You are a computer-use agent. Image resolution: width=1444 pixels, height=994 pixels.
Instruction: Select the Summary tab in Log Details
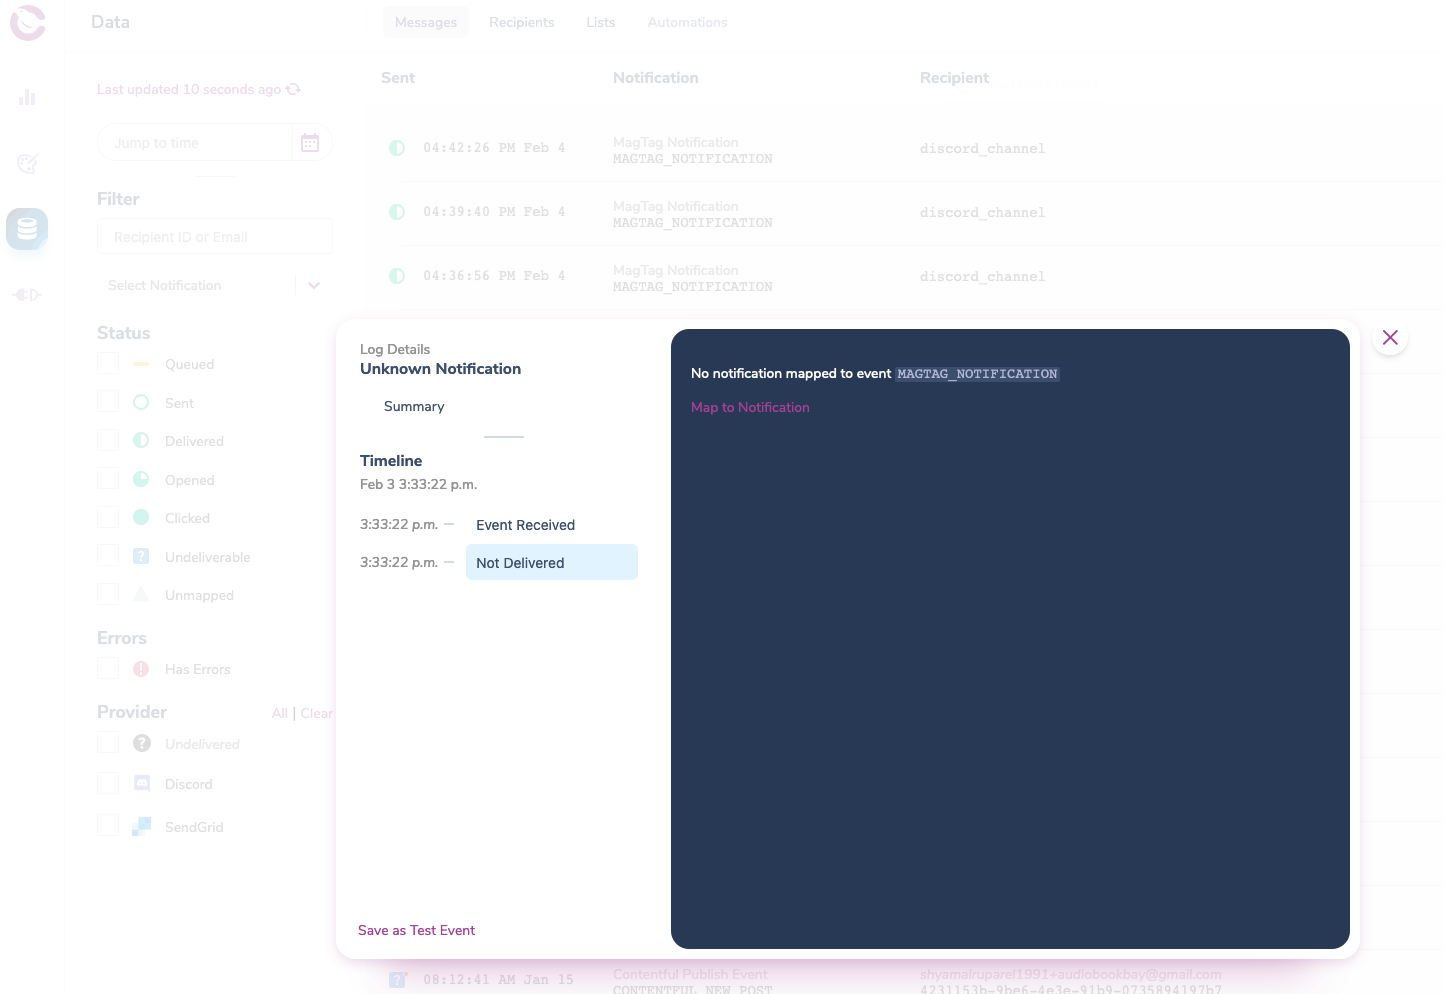(x=414, y=406)
